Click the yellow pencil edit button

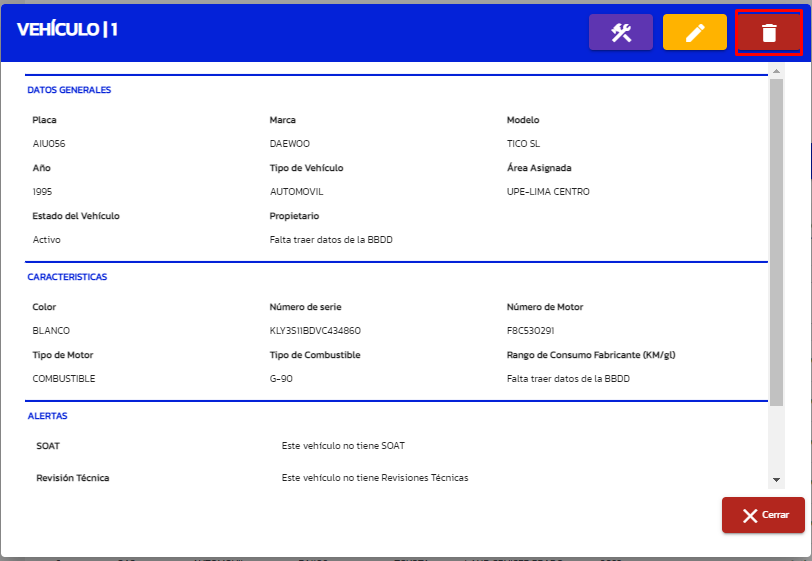(x=694, y=32)
